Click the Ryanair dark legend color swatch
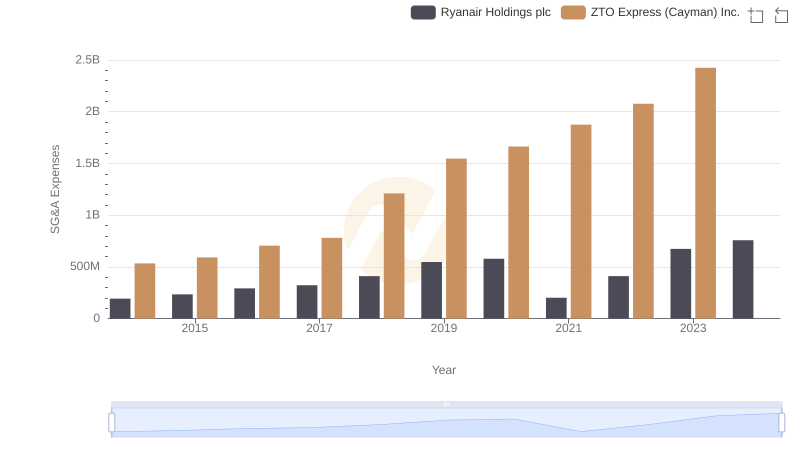The height and width of the screenshot is (461, 800). 423,12
